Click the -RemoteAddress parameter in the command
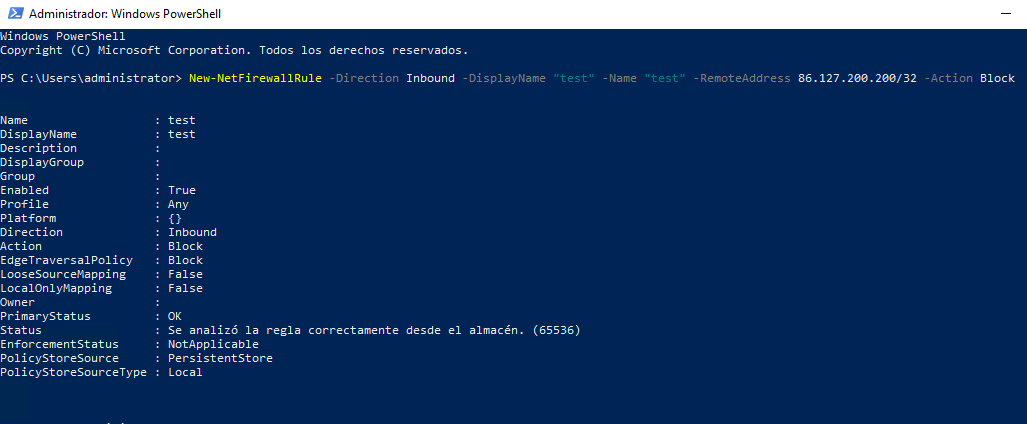This screenshot has height=424, width=1027. (741, 78)
